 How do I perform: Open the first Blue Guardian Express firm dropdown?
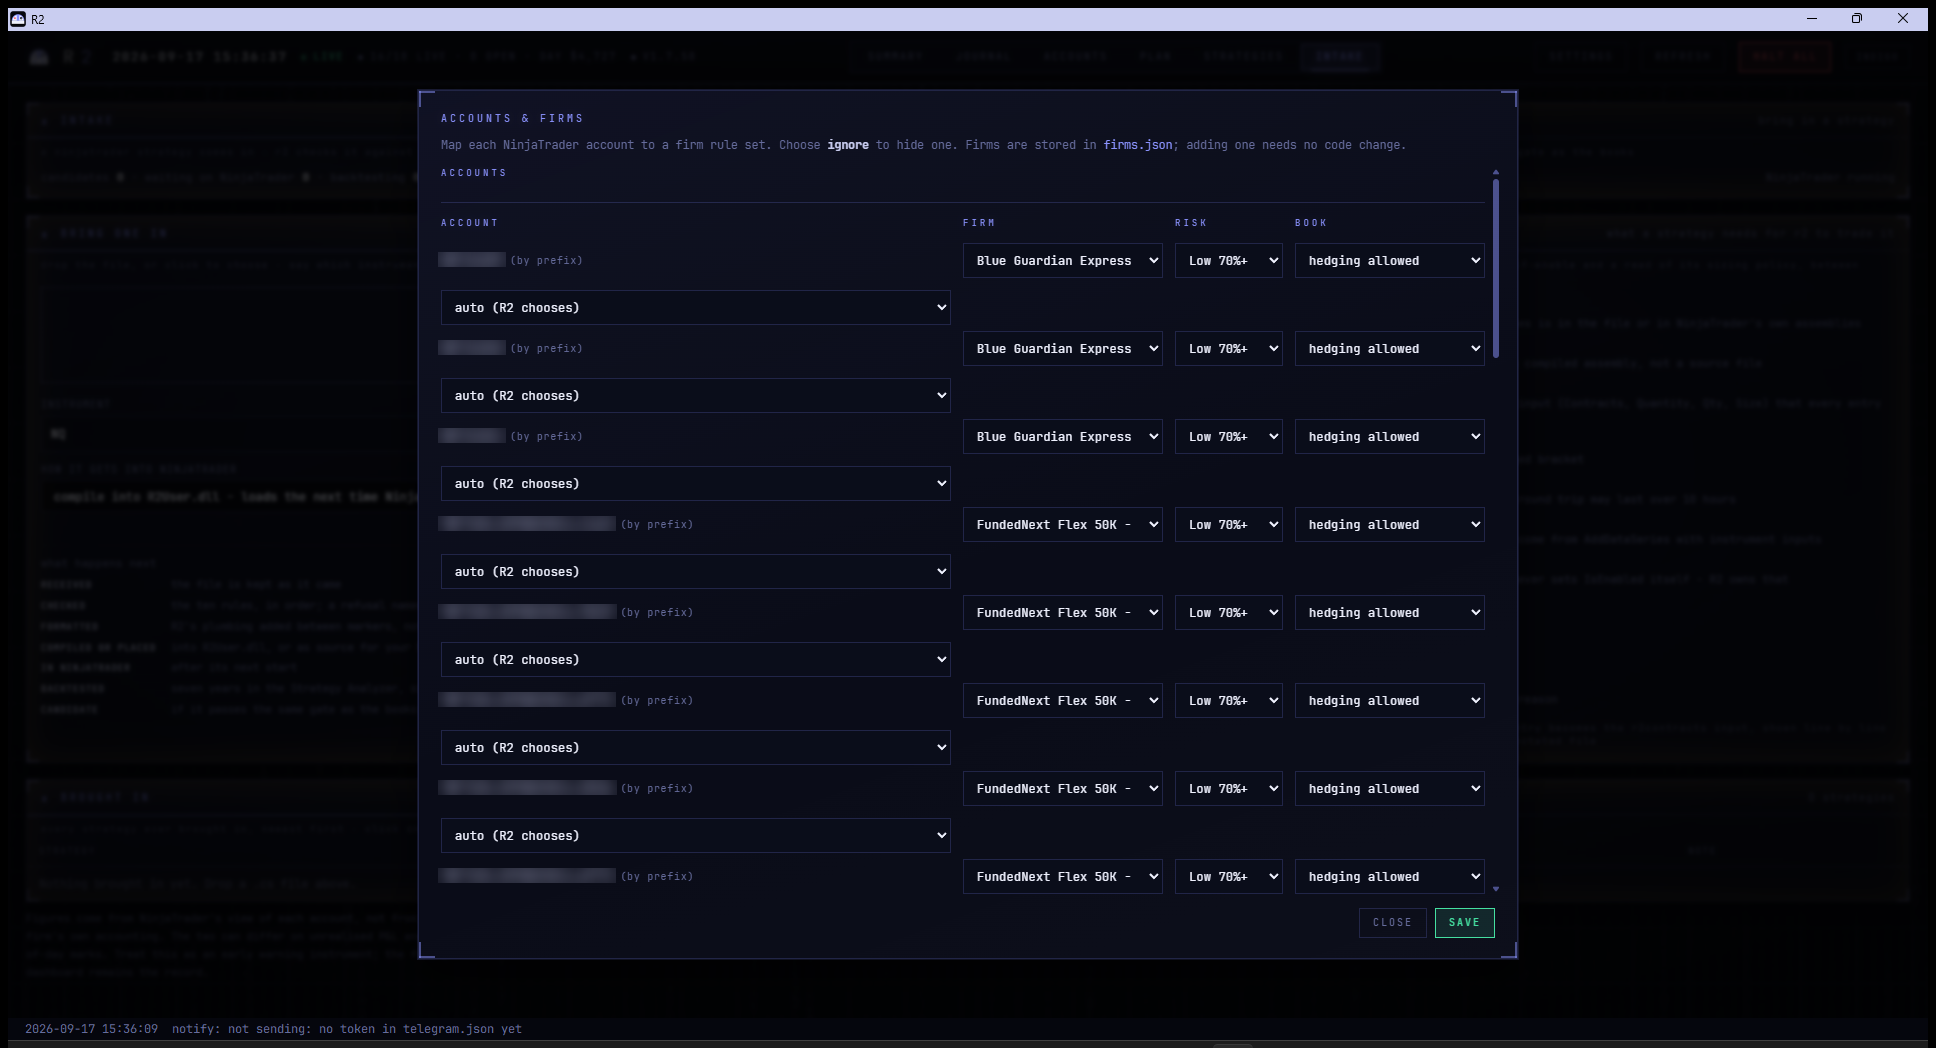coord(1062,260)
